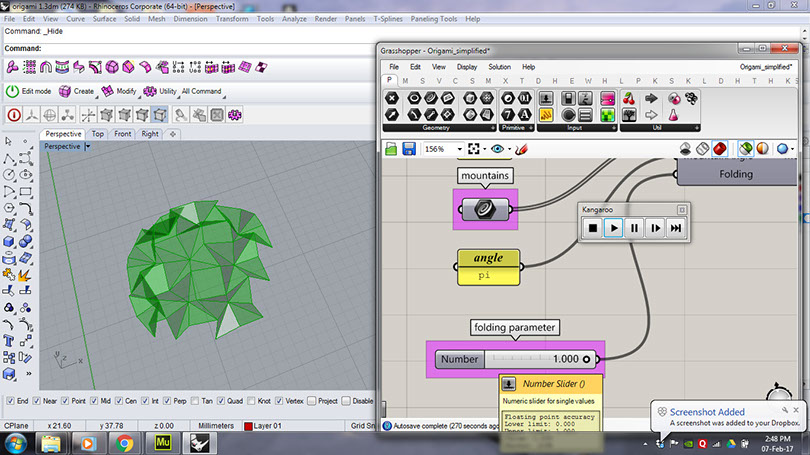Switch to Right viewport tab

tap(150, 134)
